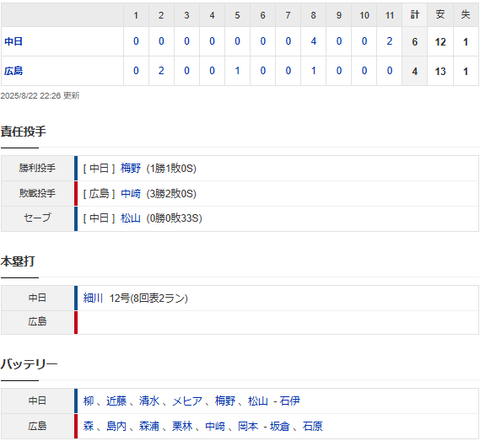Open home run hitter 細川's link
480x441 pixels.
[x=93, y=298]
